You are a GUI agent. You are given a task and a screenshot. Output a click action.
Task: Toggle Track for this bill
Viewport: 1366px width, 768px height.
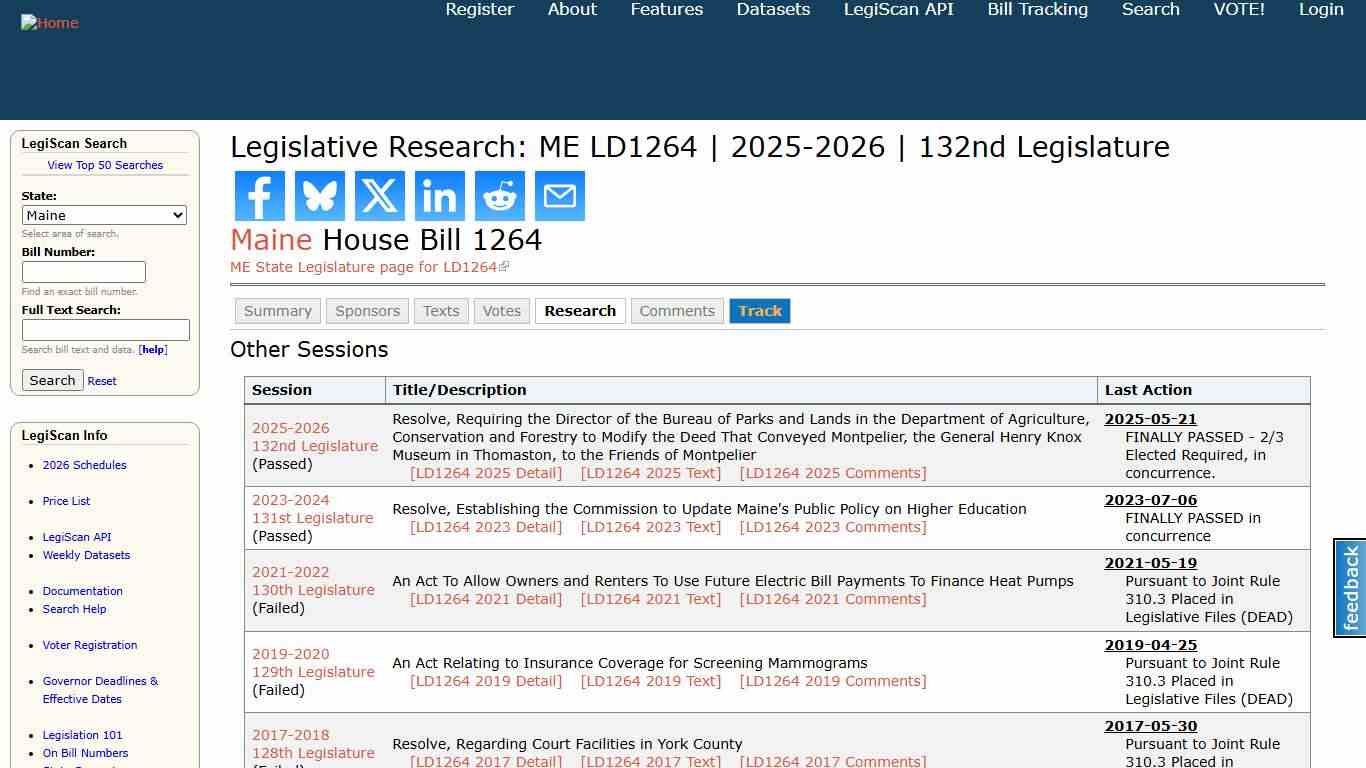point(760,311)
